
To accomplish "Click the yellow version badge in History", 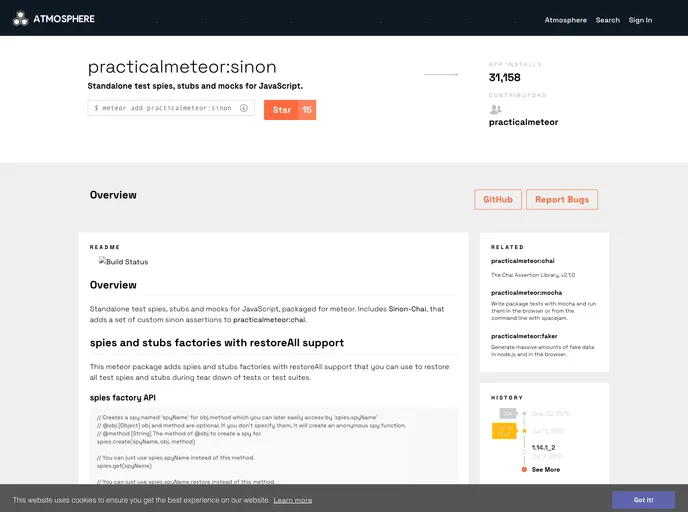I will (x=505, y=431).
